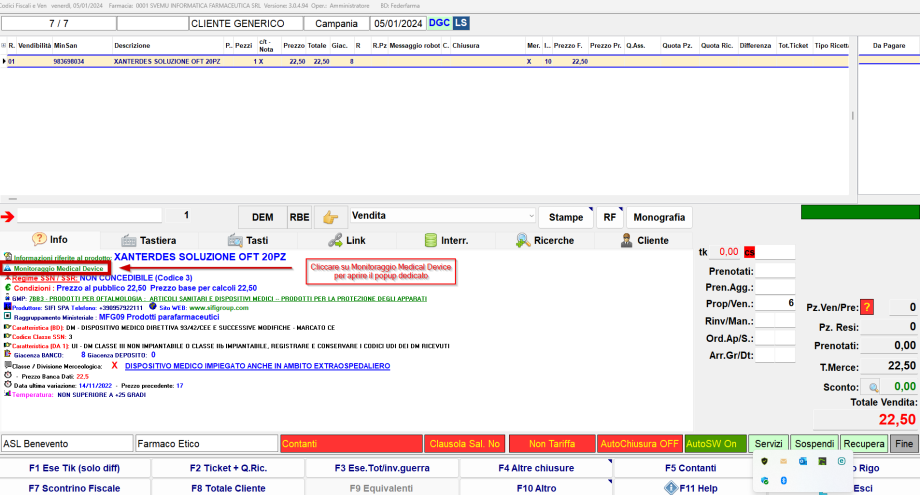Expand the grid row selector at header

click(x=4, y=46)
